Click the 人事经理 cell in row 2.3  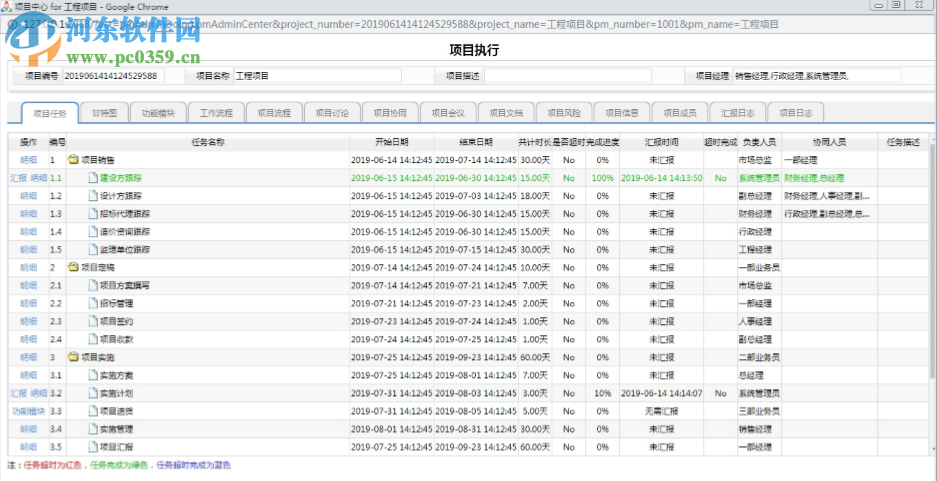760,321
